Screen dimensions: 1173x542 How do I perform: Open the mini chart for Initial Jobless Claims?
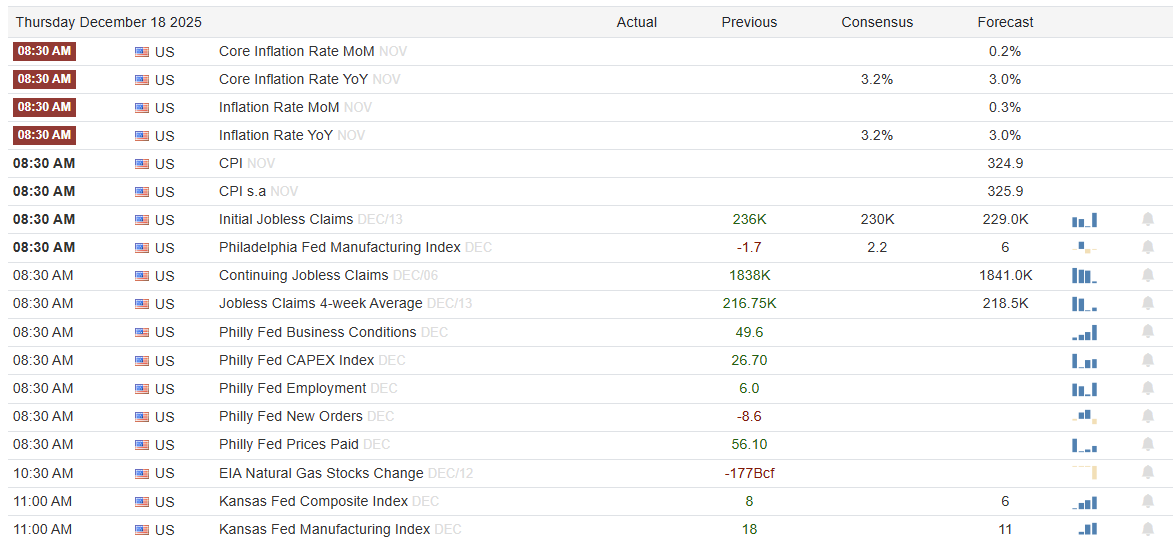(x=1084, y=220)
